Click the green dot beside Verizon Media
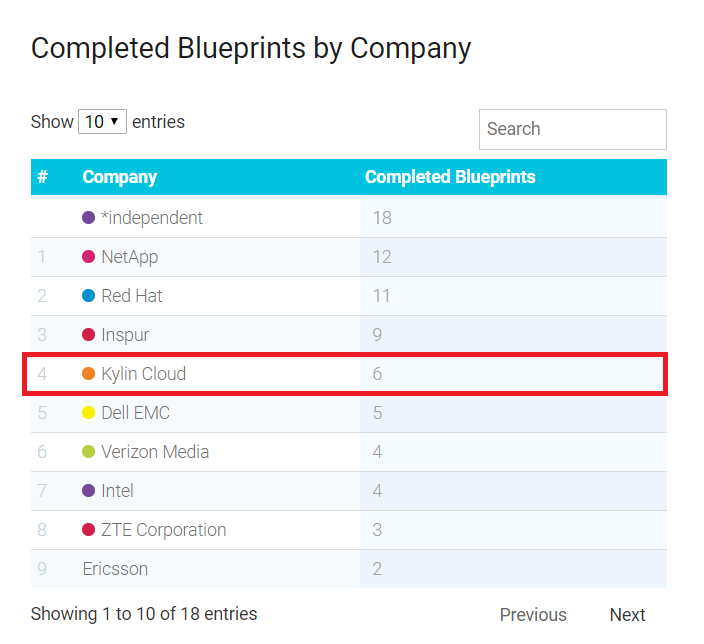 pos(88,452)
